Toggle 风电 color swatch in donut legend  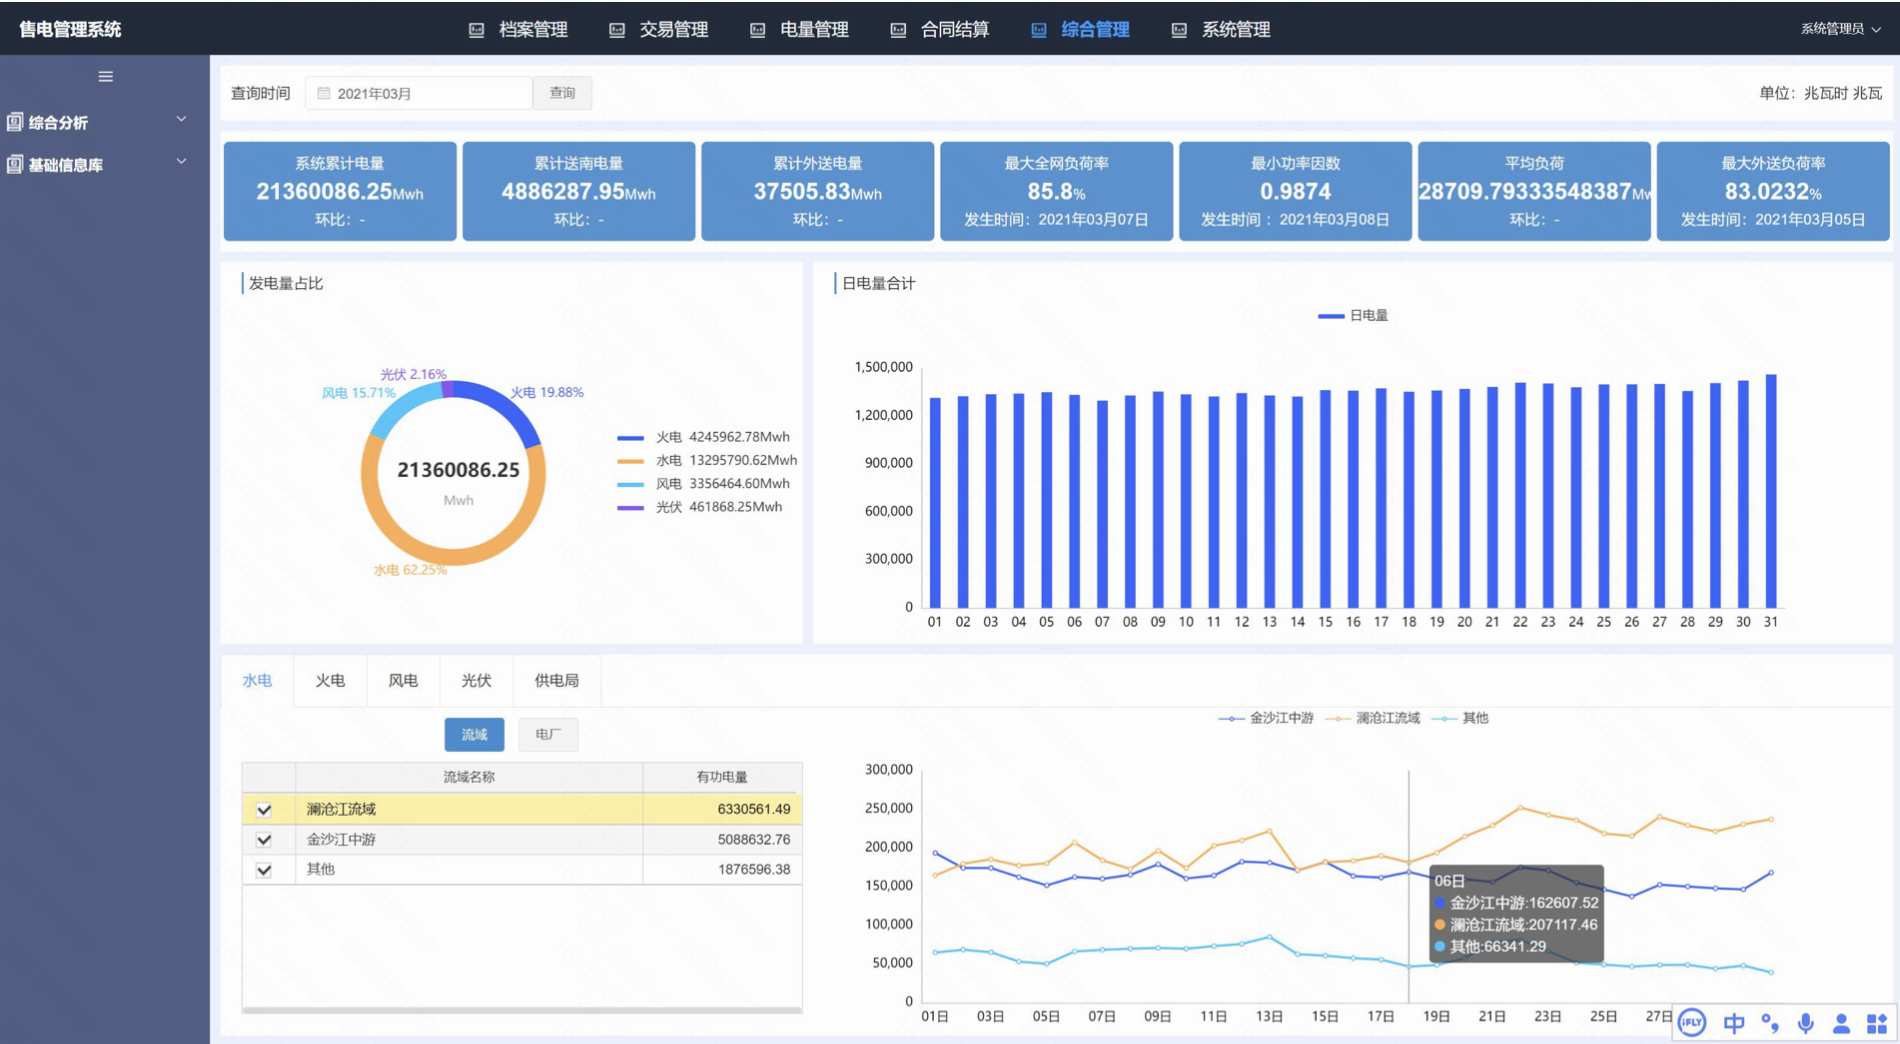630,484
